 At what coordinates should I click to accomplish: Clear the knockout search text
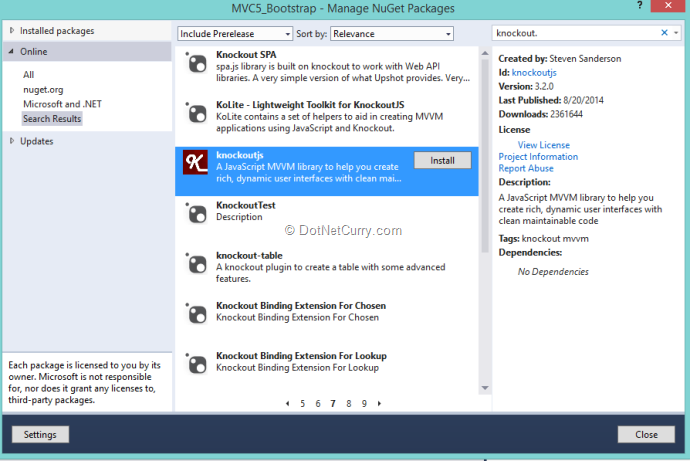(x=664, y=33)
